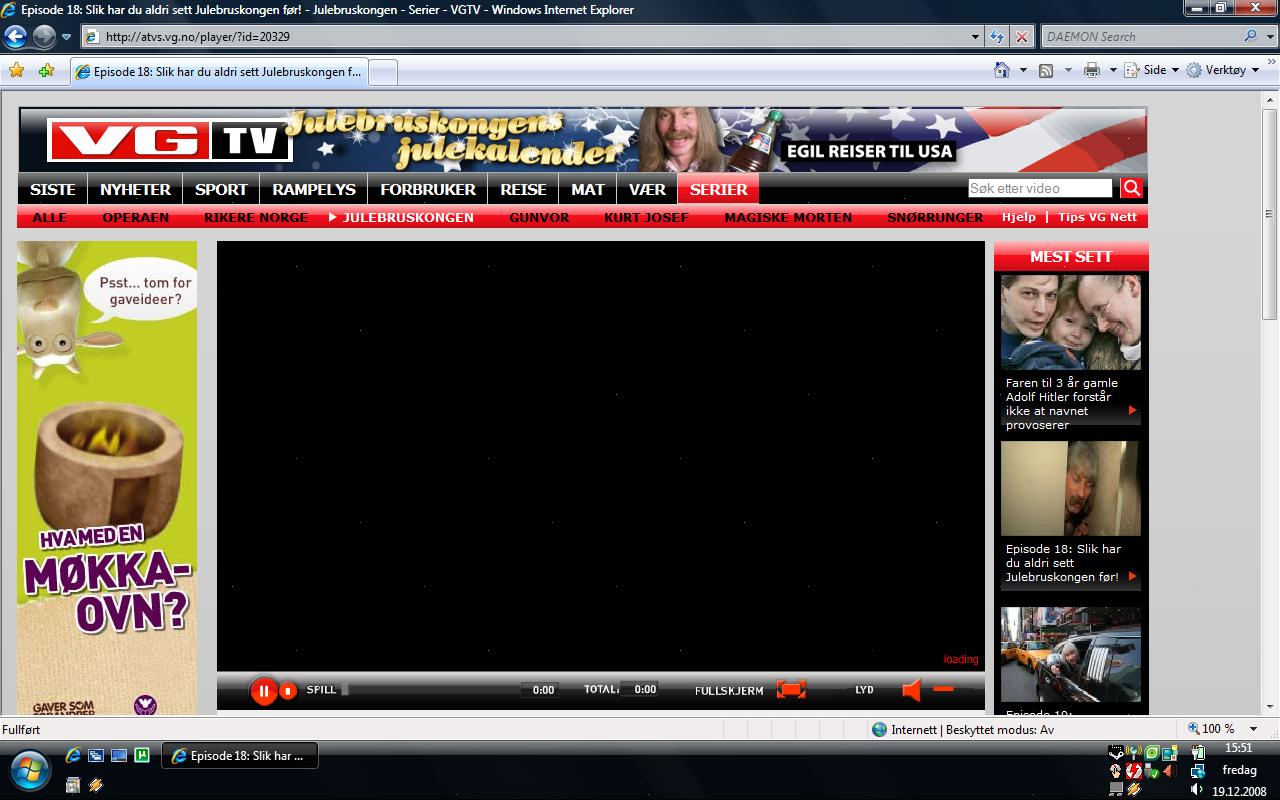Open 'Episode 18: Slik har du aldri' title link

pyautogui.click(x=1063, y=563)
